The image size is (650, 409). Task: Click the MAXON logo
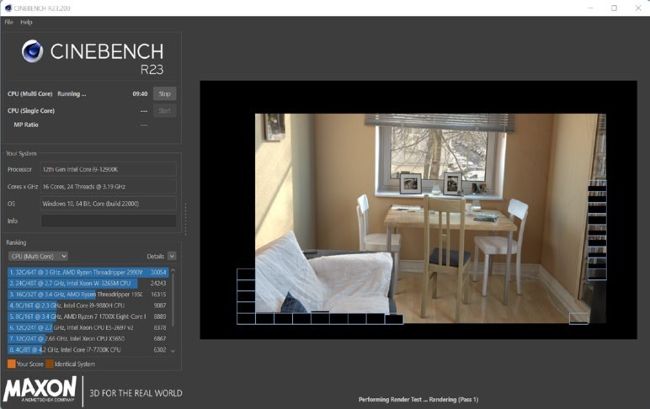click(40, 389)
